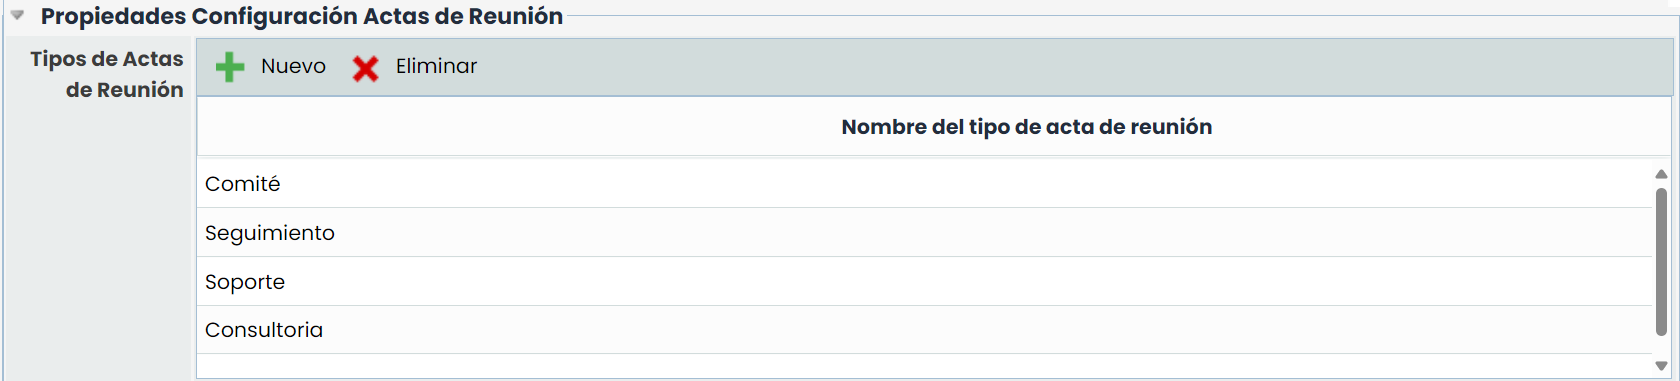Click the vertical scrollbar thumb
Screen dimensions: 1680x381
pyautogui.click(x=1661, y=263)
